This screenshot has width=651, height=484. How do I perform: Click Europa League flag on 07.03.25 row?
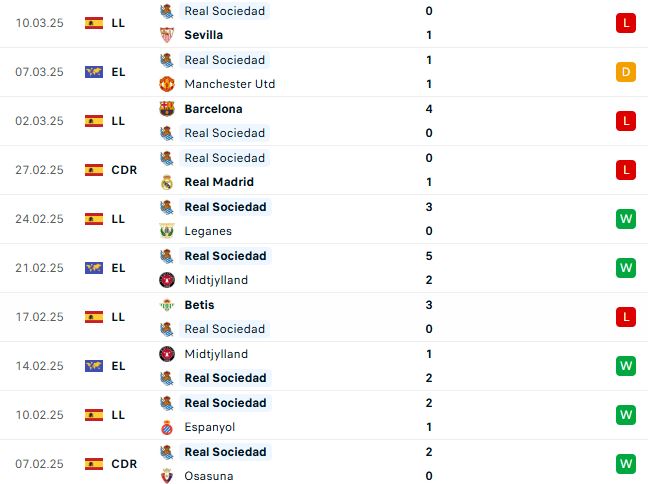pos(94,72)
